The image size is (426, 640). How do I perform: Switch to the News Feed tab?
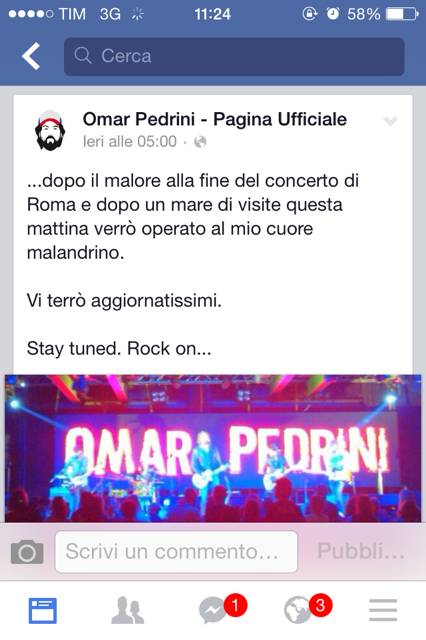[42, 611]
